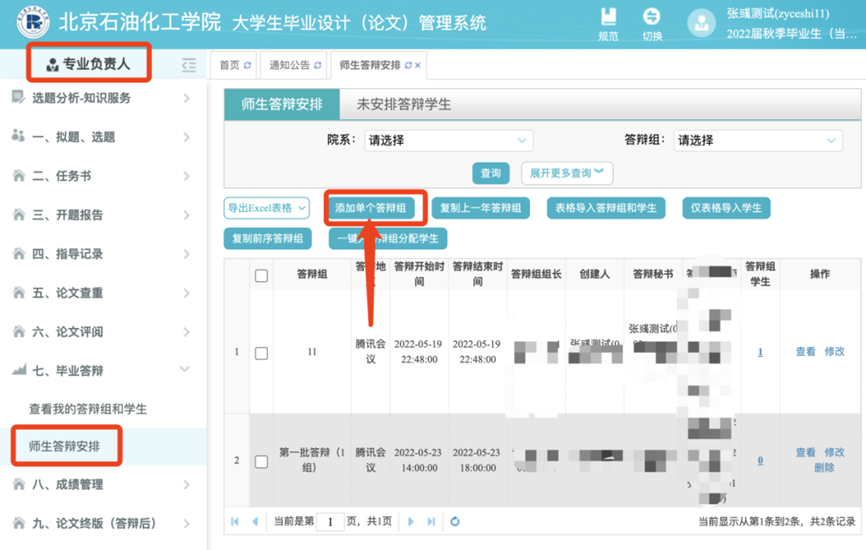Close the 师生答辩安排 tab with the x
This screenshot has width=866, height=550.
pyautogui.click(x=418, y=66)
